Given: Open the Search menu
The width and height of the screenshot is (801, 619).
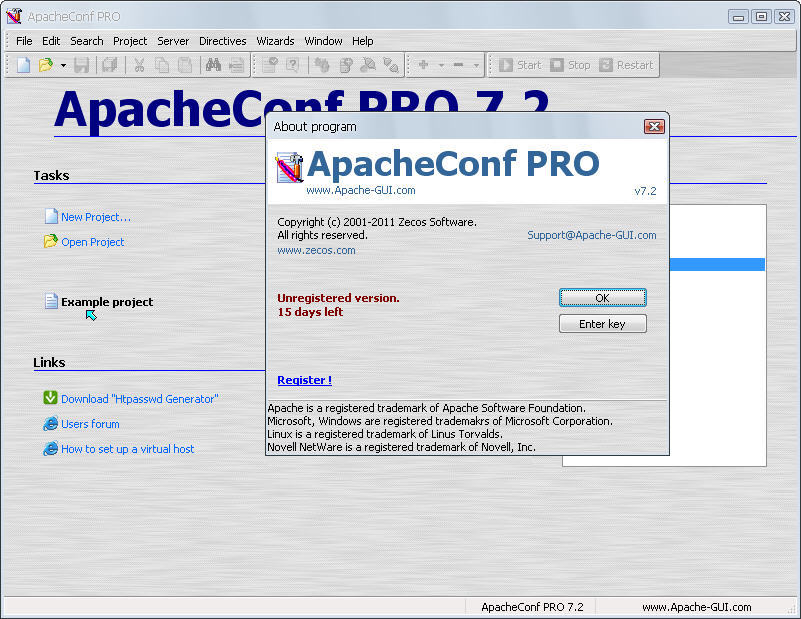Looking at the screenshot, I should 87,41.
